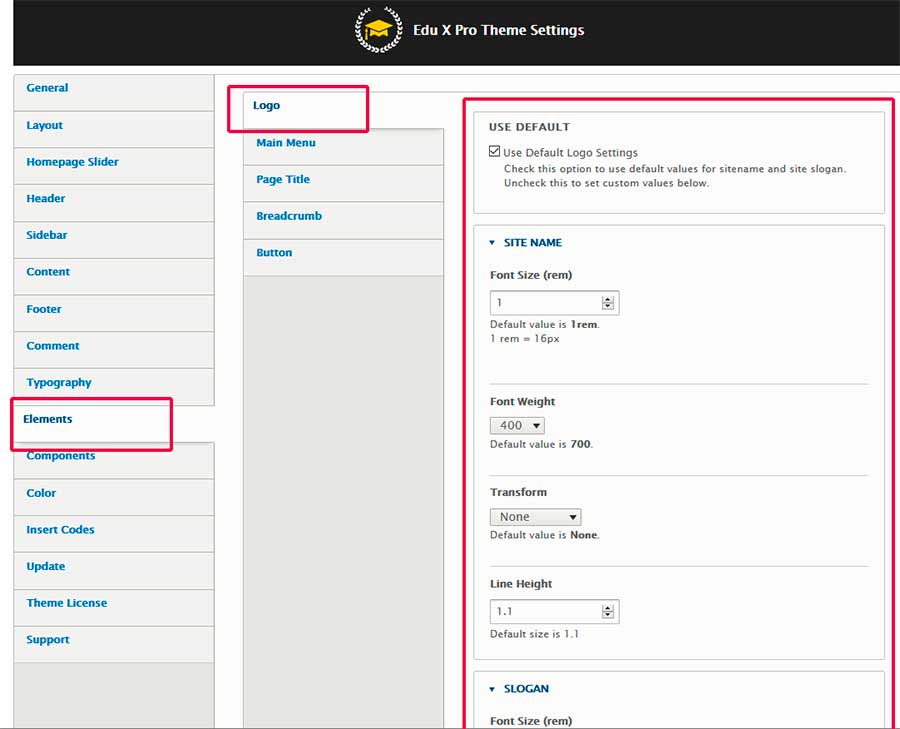Image resolution: width=900 pixels, height=729 pixels.
Task: Open the Theme License tab
Action: pos(66,603)
